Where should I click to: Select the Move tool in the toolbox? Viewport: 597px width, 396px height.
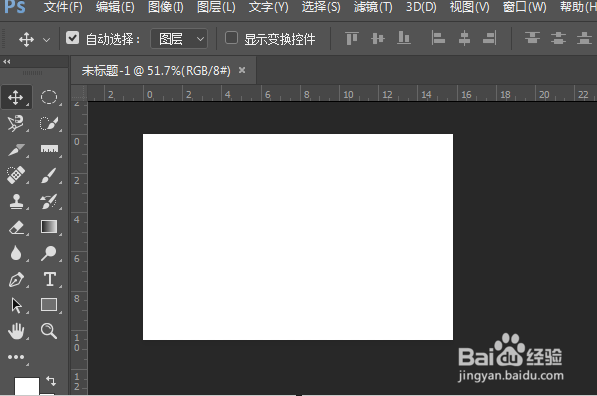(16, 97)
